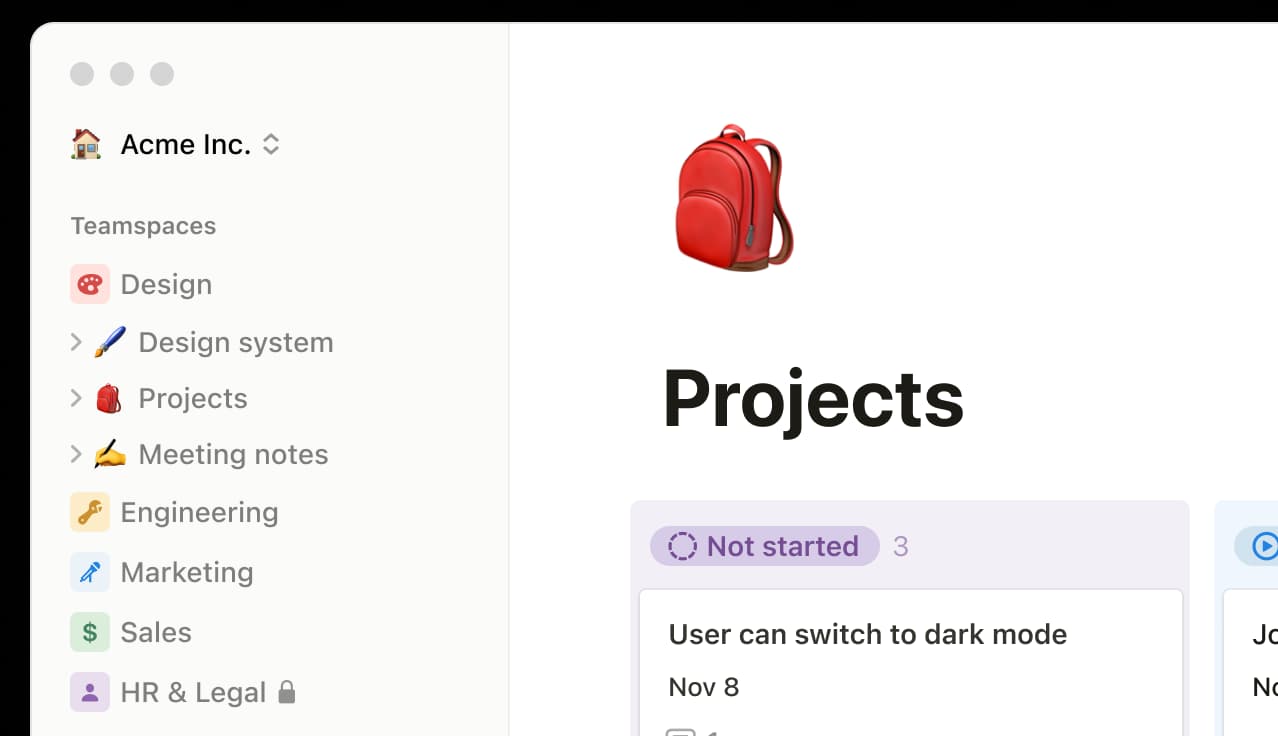Expand the Projects page in sidebar
Viewport: 1278px width, 736px height.
pos(76,398)
